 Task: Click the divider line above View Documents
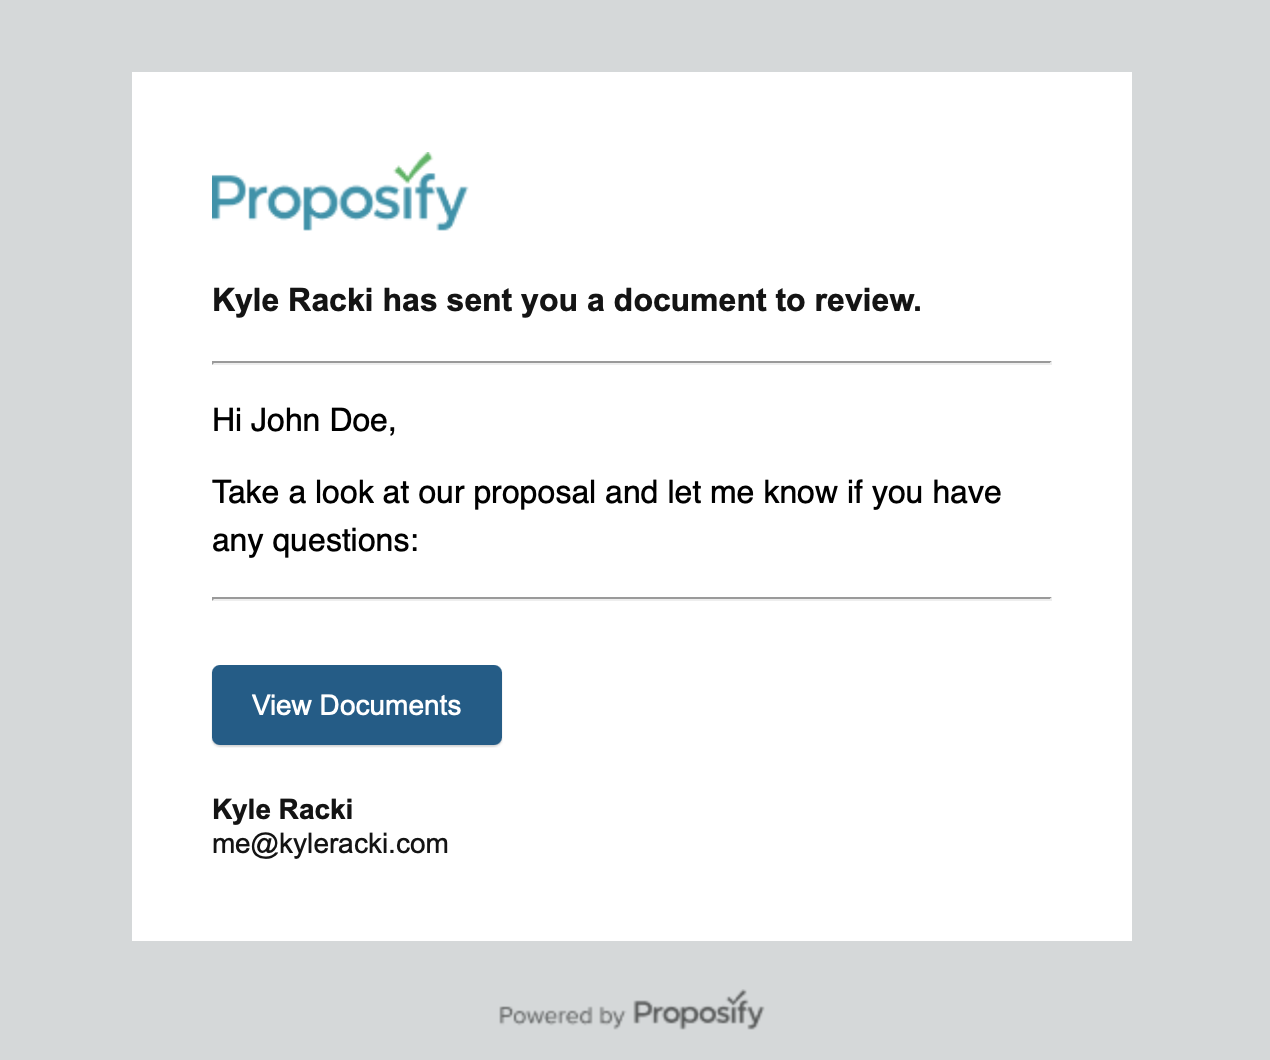click(632, 598)
